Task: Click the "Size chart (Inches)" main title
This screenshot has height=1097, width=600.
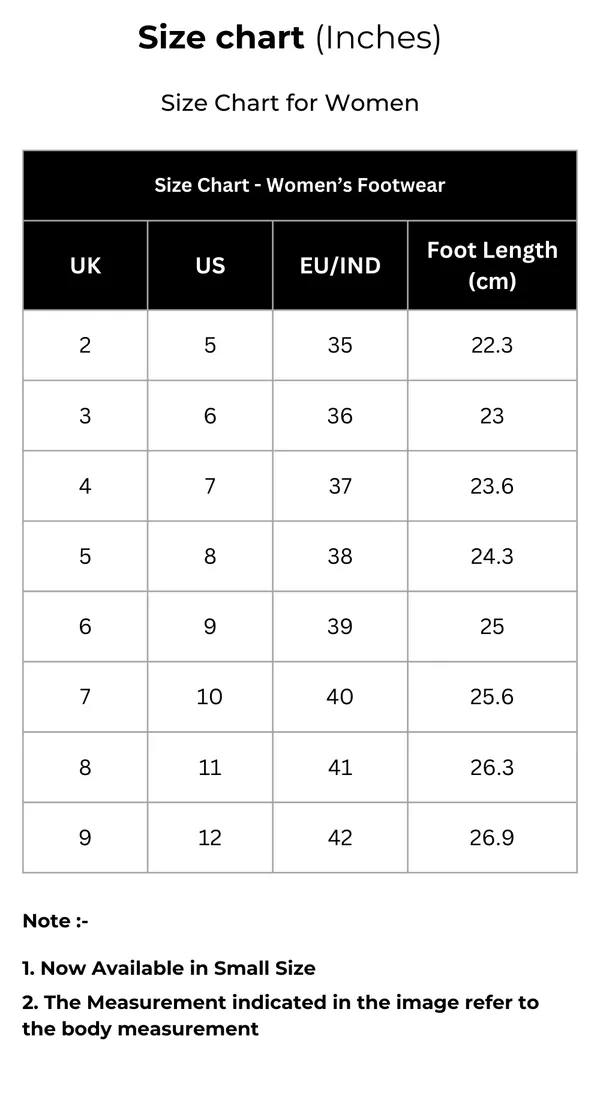Action: point(289,38)
